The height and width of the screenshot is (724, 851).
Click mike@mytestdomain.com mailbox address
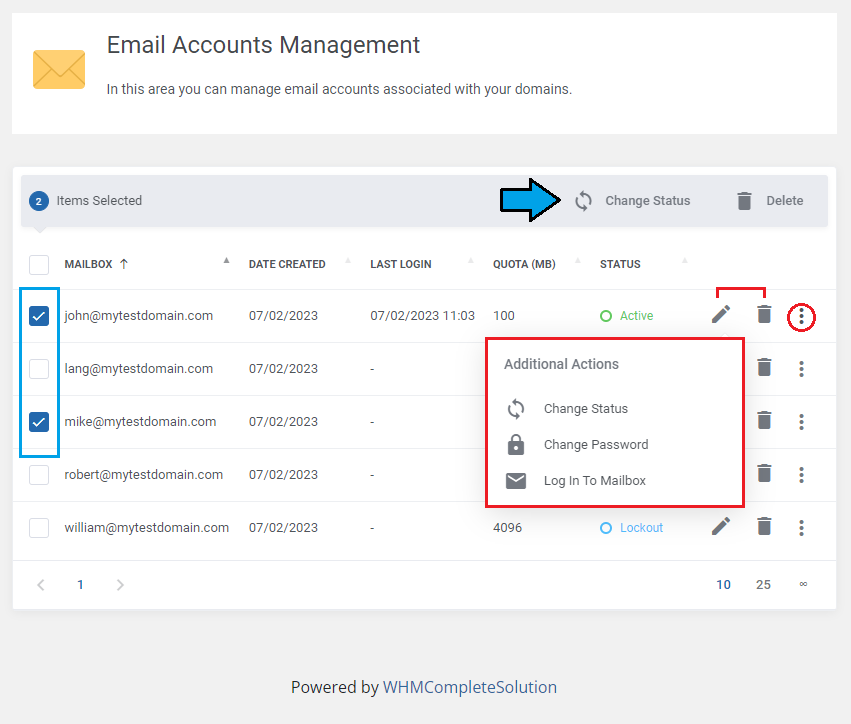coord(140,422)
